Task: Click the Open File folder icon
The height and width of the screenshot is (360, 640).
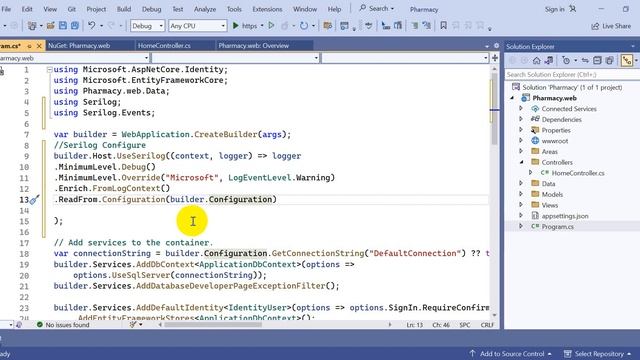Action: coord(51,26)
